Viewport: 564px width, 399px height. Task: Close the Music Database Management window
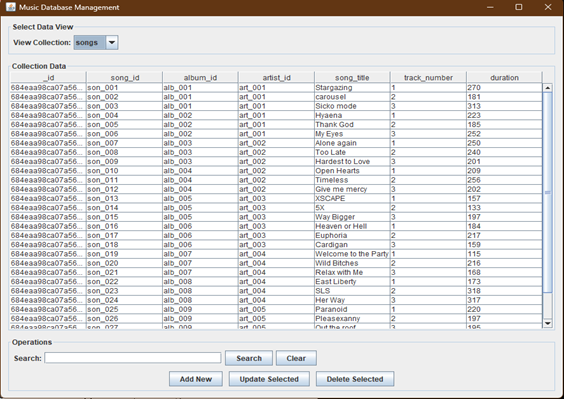[x=548, y=7]
